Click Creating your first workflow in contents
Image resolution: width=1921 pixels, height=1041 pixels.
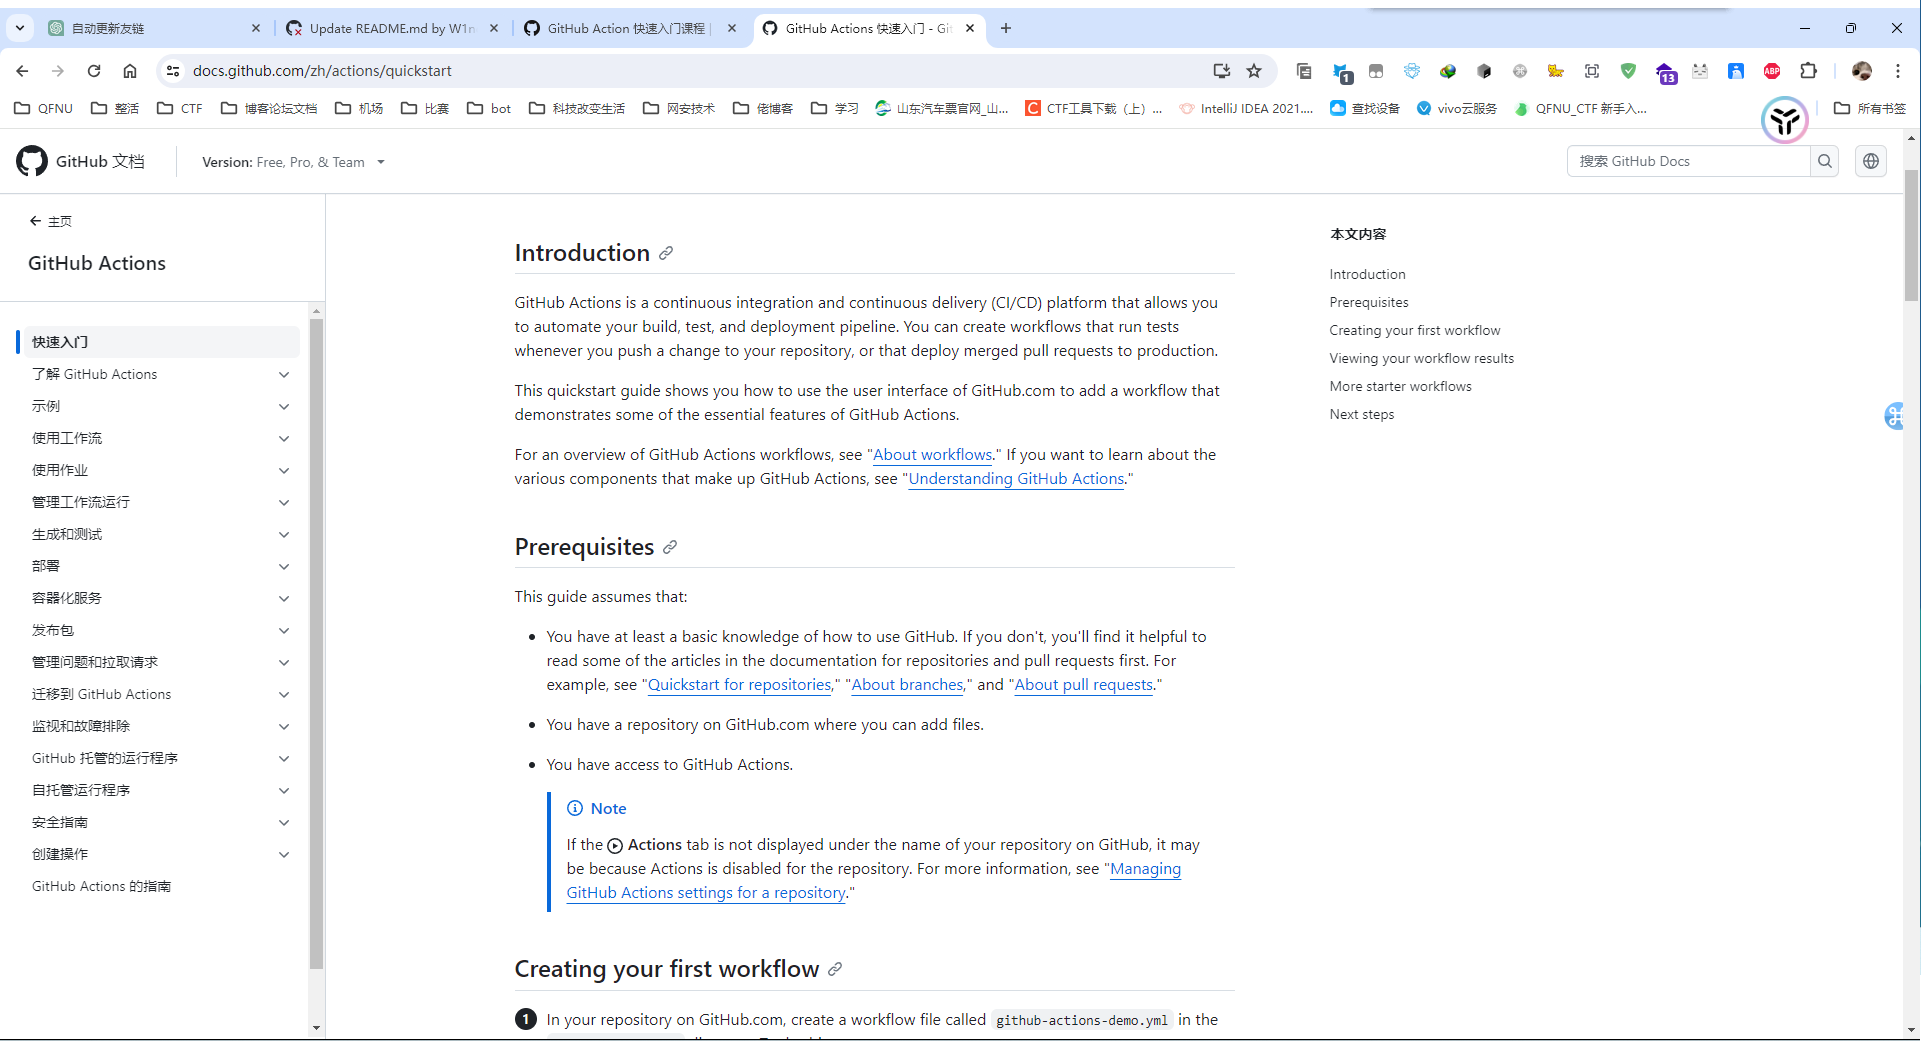[1414, 330]
